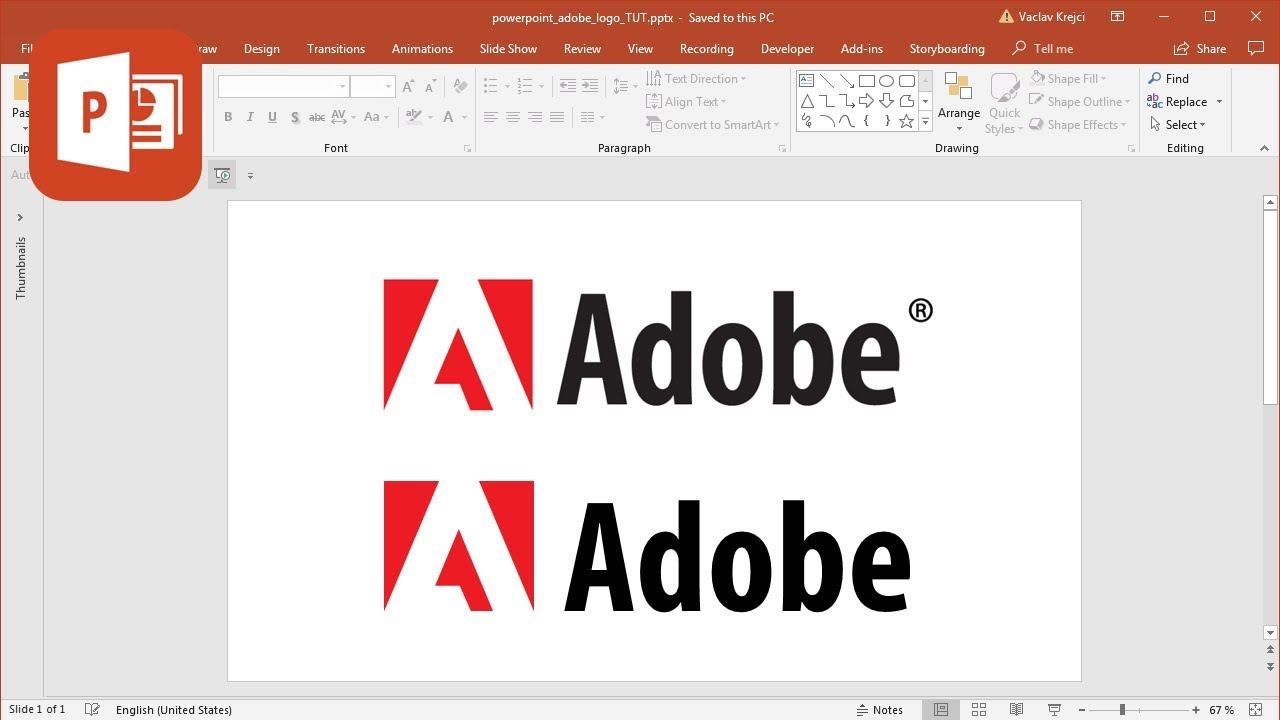
Task: Open the font name combo box
Action: click(283, 87)
